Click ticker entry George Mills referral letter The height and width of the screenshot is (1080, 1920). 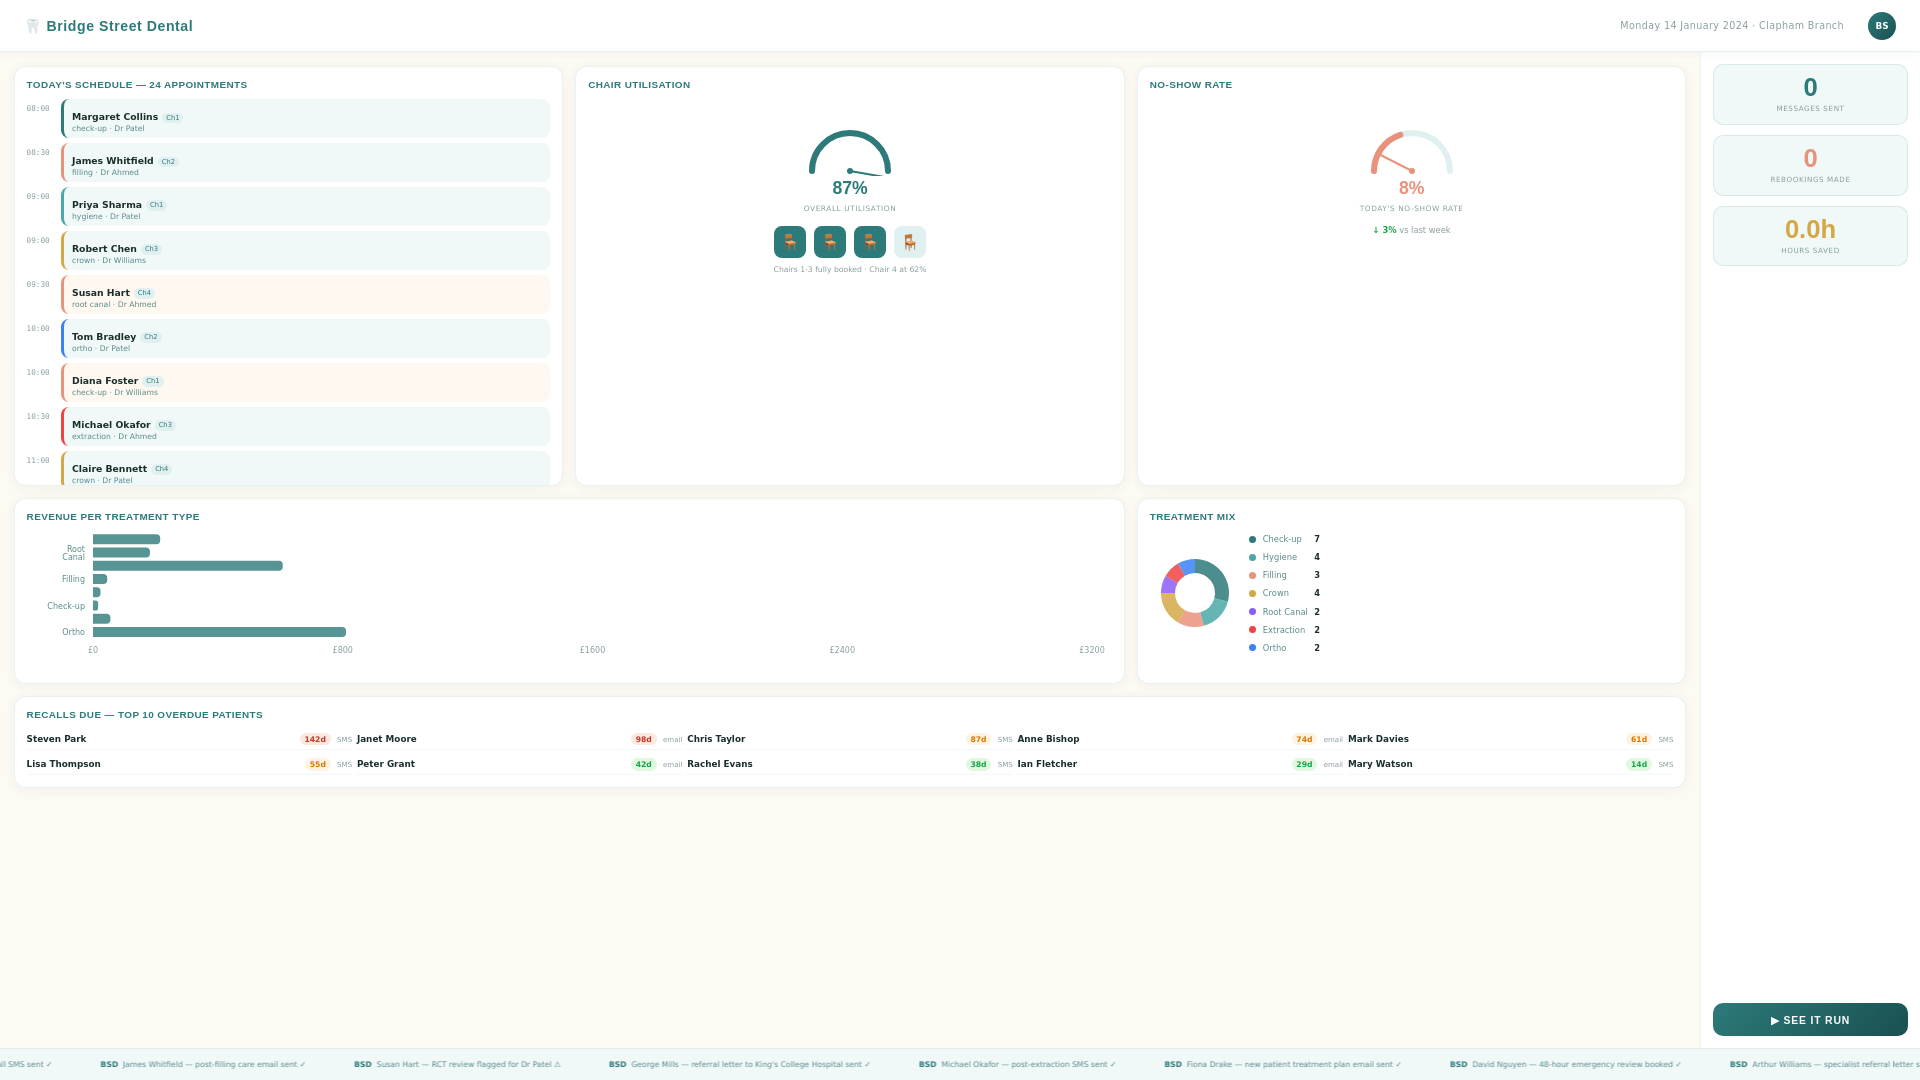point(740,1064)
